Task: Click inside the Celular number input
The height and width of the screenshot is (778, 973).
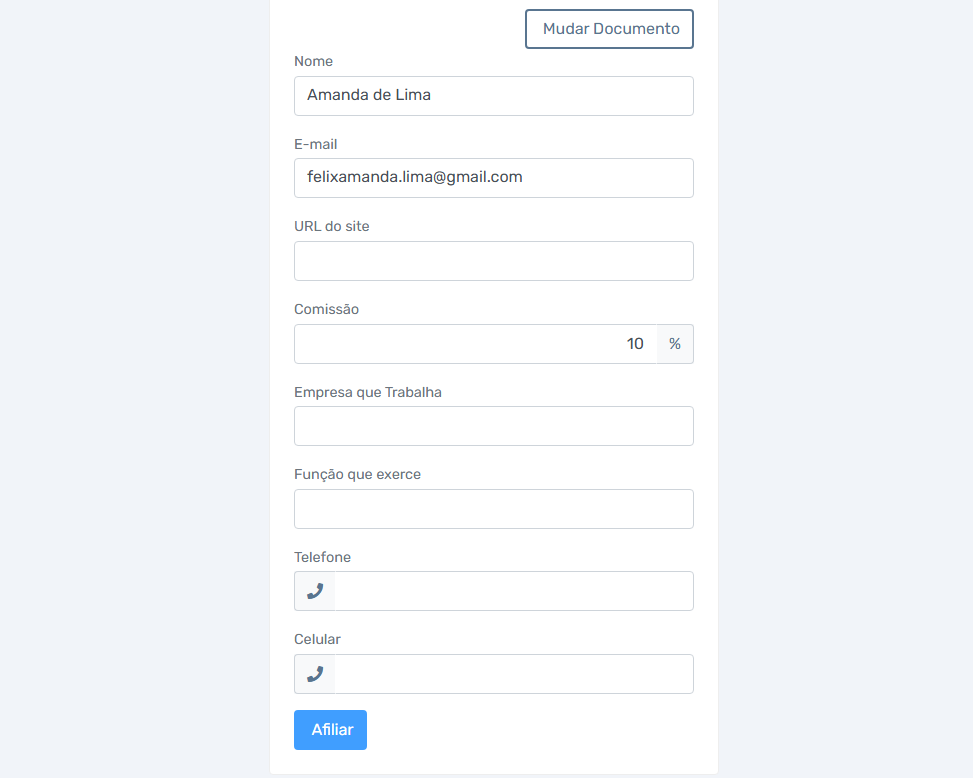Action: tap(514, 674)
